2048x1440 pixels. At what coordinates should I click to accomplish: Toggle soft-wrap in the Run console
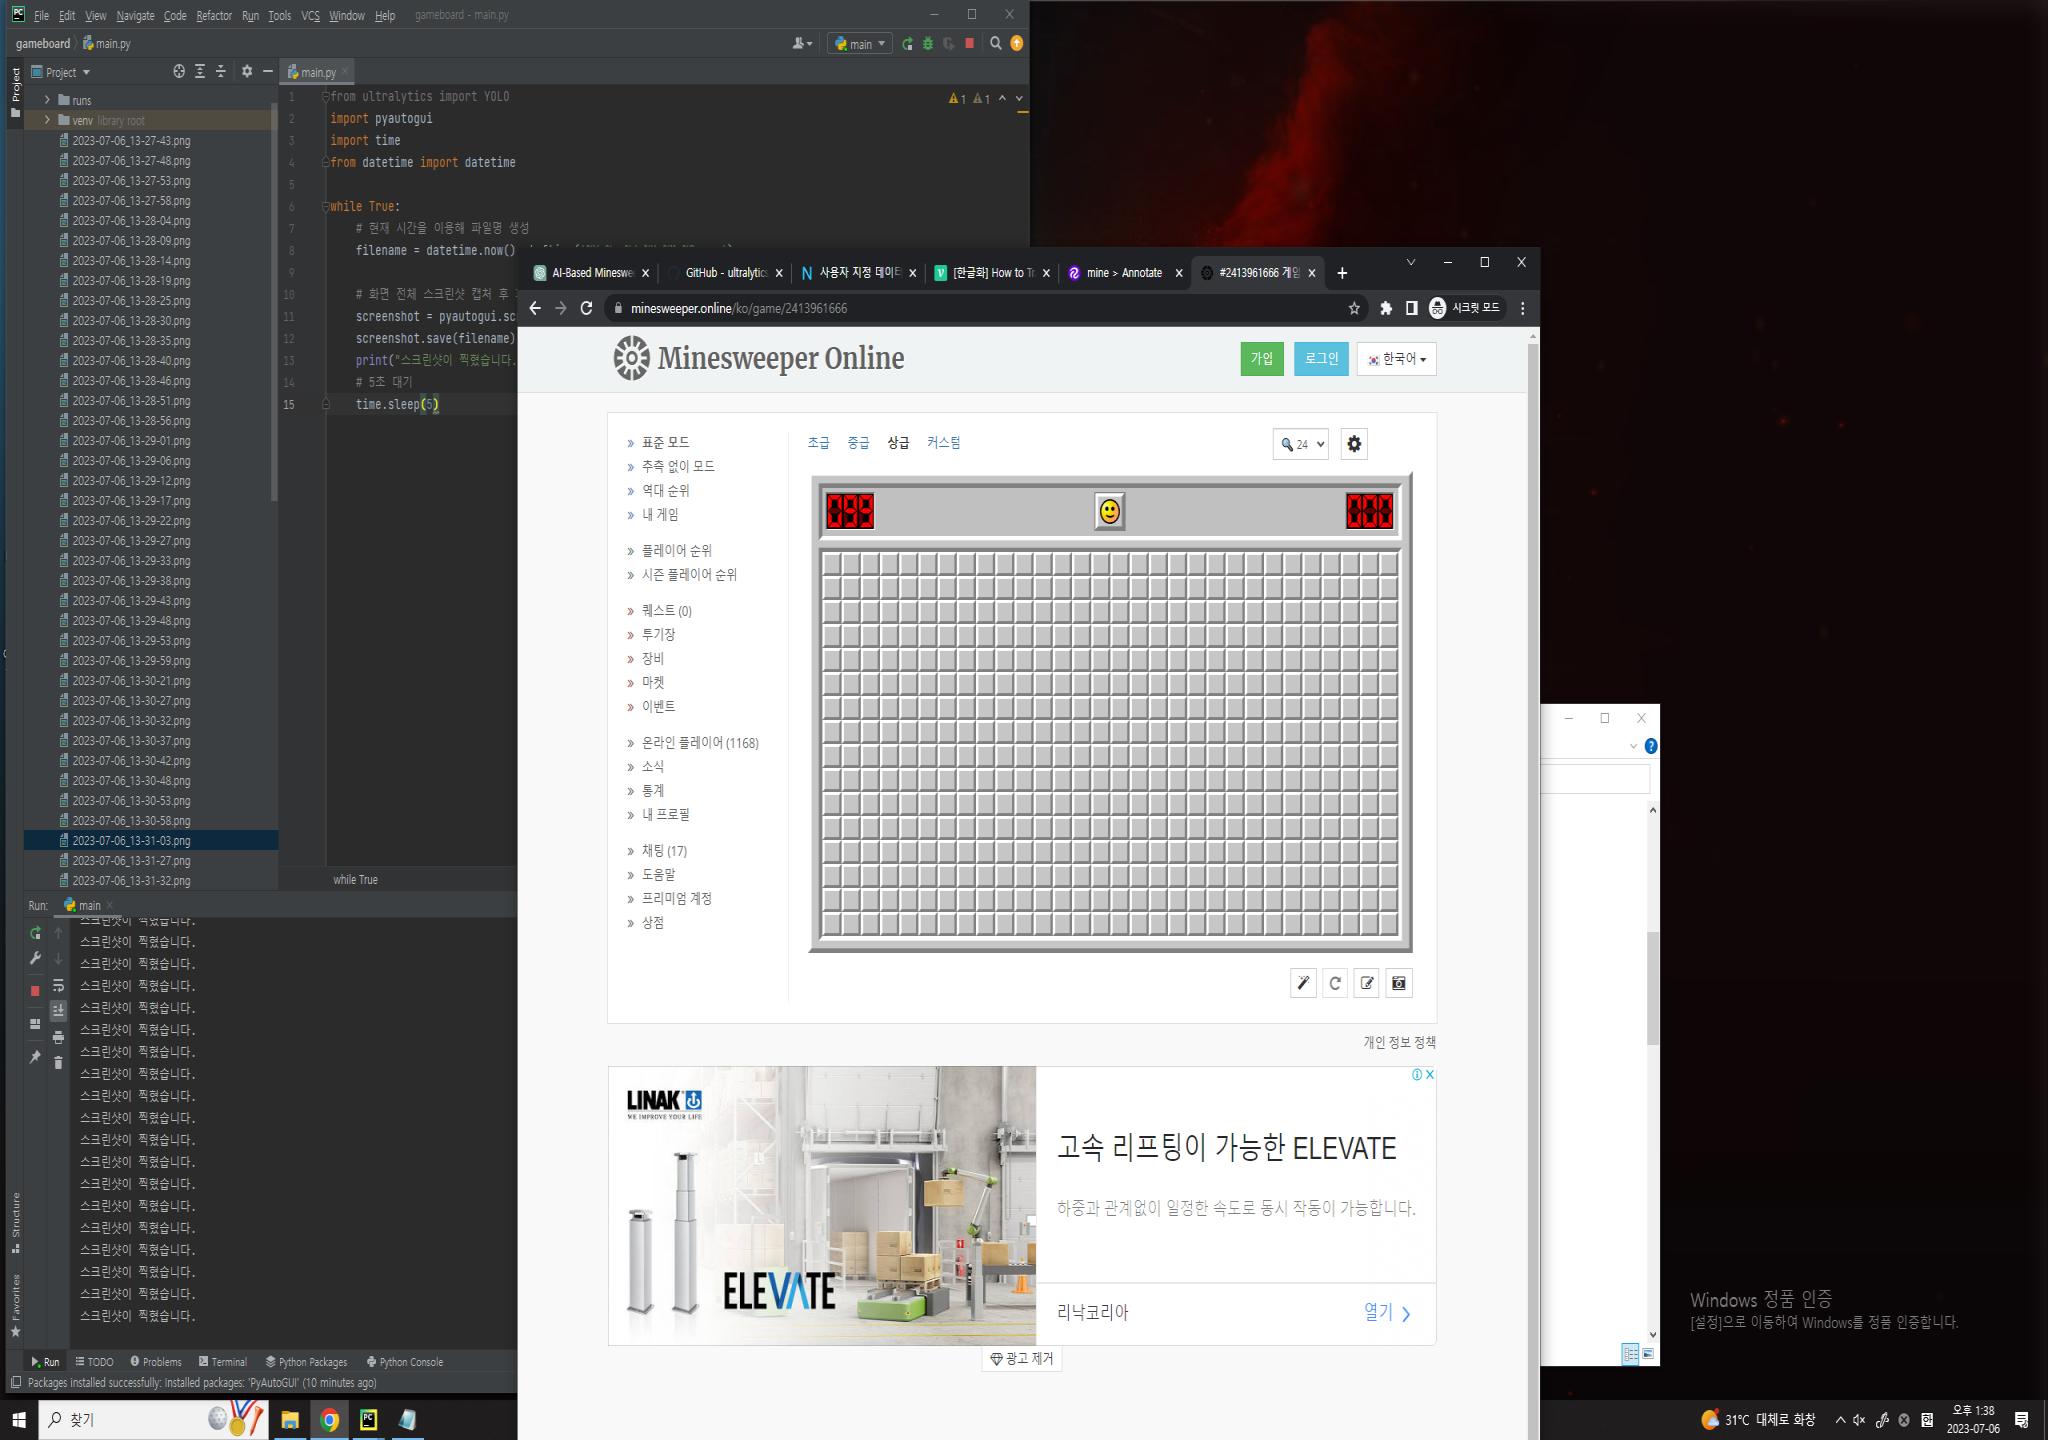point(58,985)
